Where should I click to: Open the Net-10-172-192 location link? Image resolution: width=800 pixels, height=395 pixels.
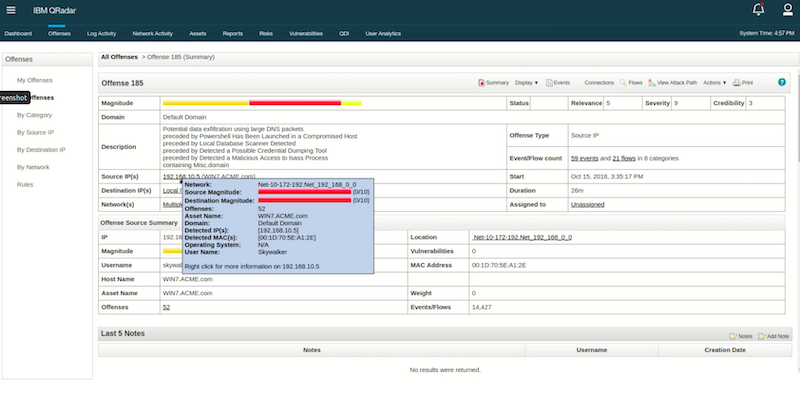(522, 237)
